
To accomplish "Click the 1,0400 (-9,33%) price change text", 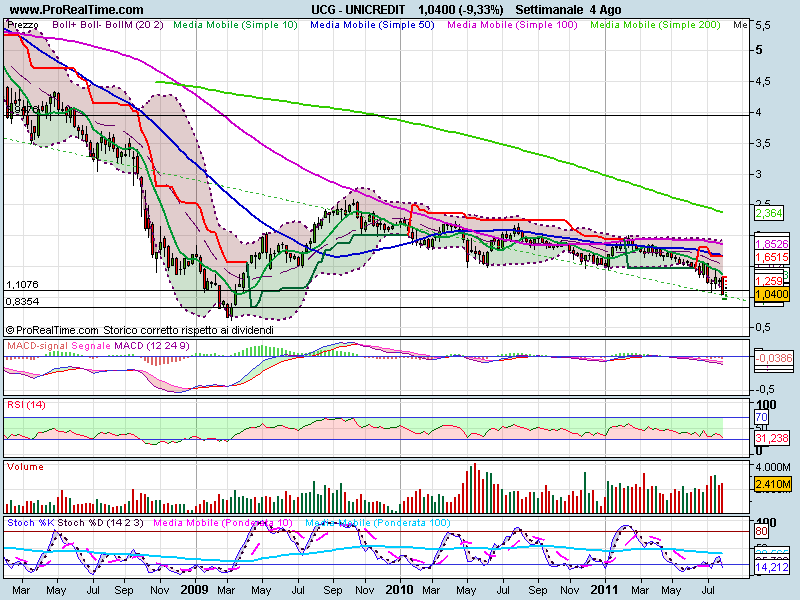I will coord(461,9).
